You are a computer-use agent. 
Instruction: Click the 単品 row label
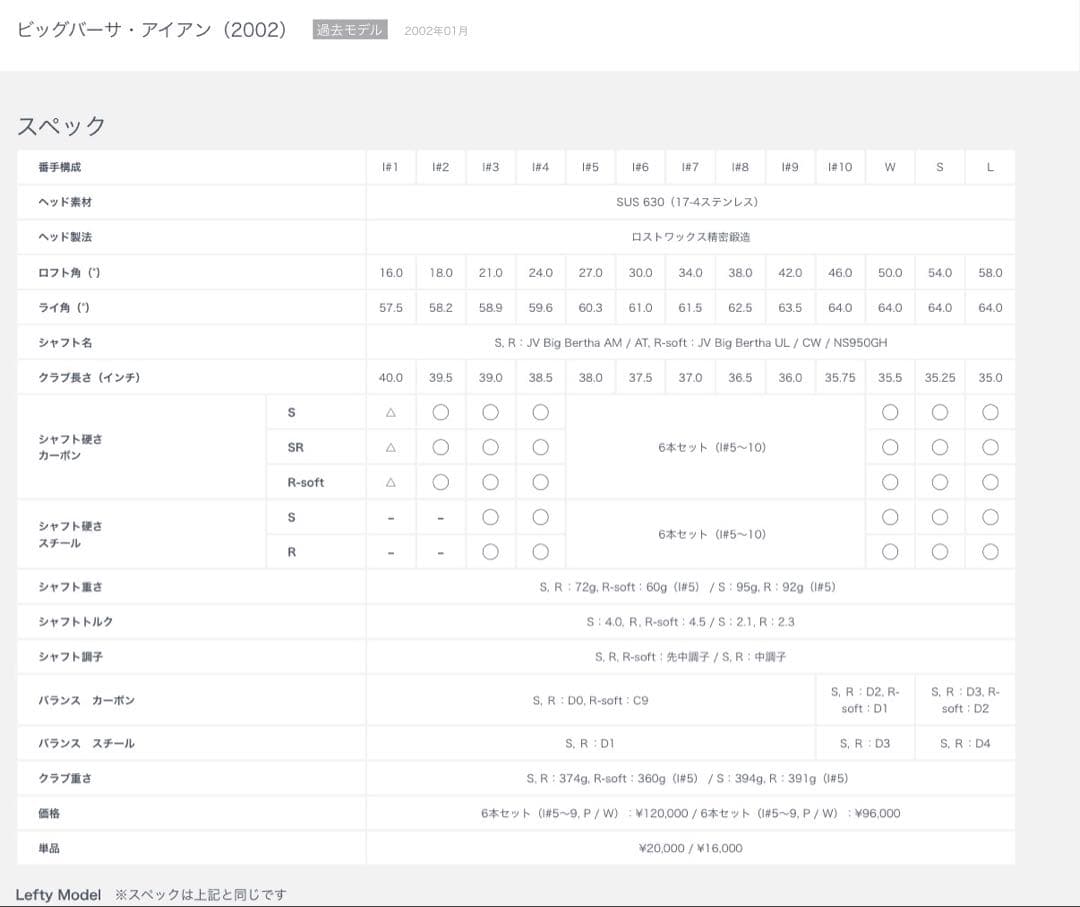[x=49, y=848]
